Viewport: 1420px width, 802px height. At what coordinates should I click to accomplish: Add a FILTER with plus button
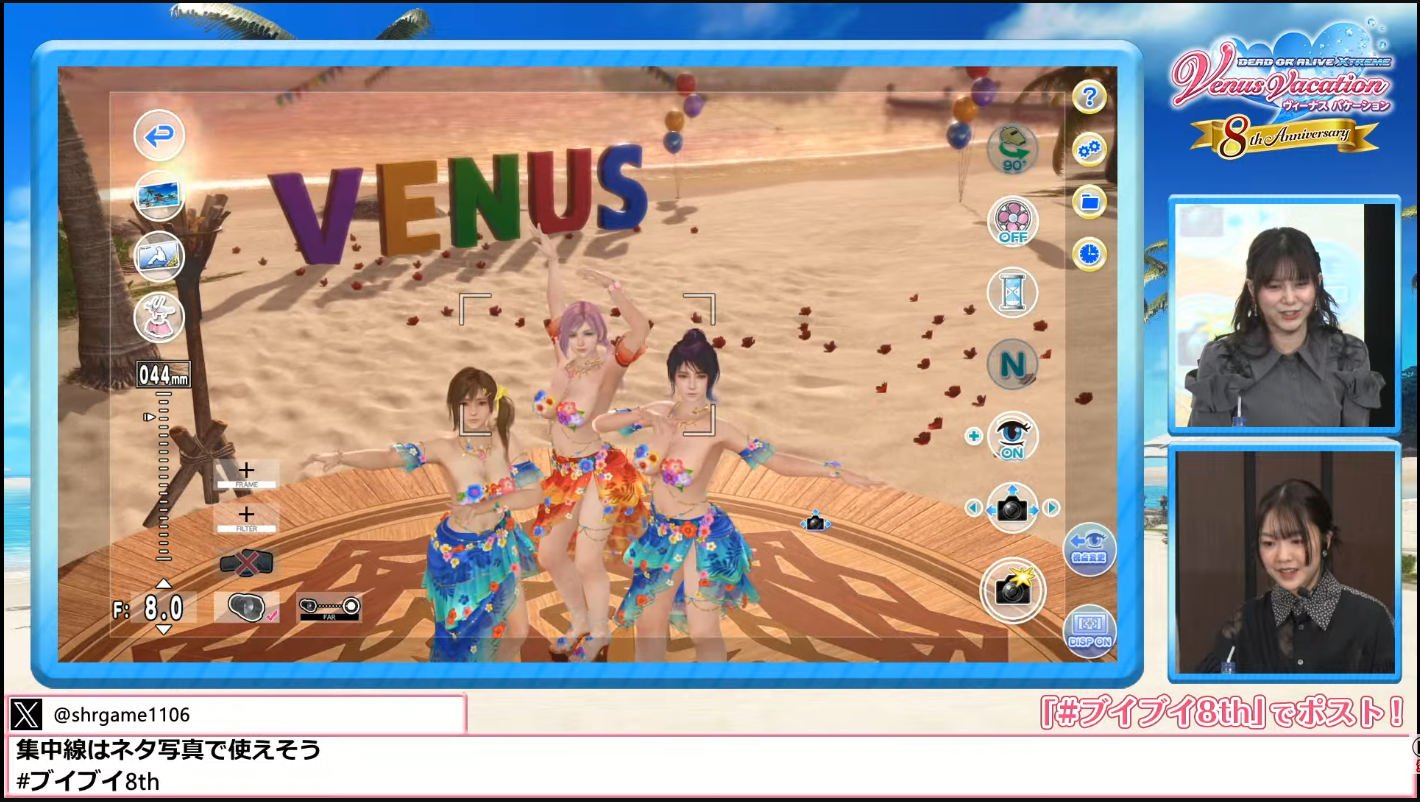pyautogui.click(x=246, y=517)
